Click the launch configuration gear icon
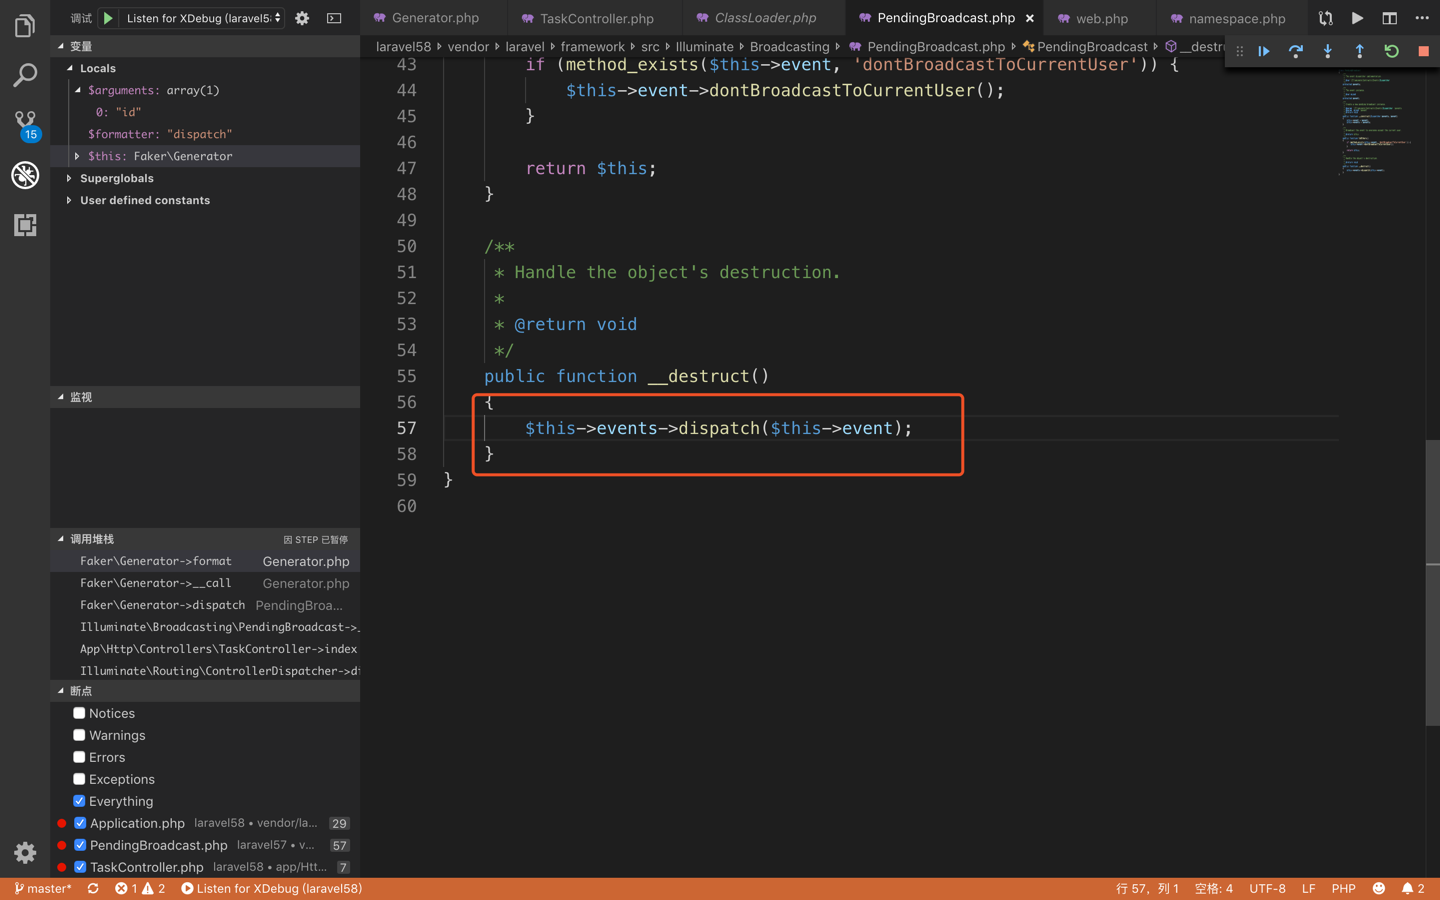The image size is (1440, 900). pyautogui.click(x=302, y=17)
